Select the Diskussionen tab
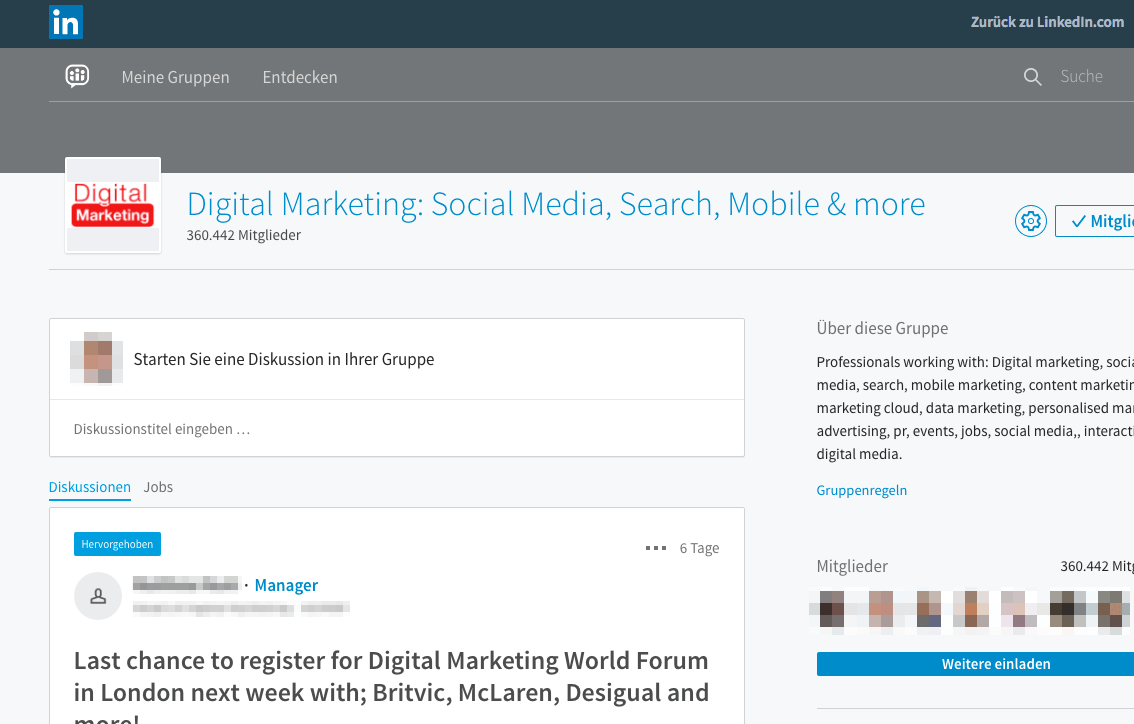The width and height of the screenshot is (1134, 724). [89, 487]
